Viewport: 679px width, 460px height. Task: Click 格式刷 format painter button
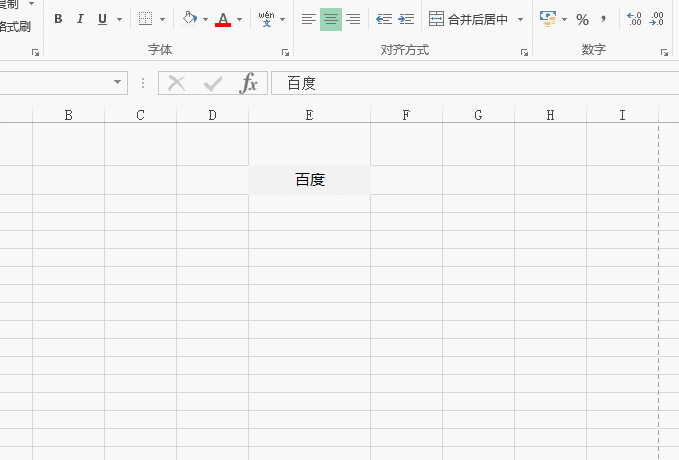click(15, 27)
